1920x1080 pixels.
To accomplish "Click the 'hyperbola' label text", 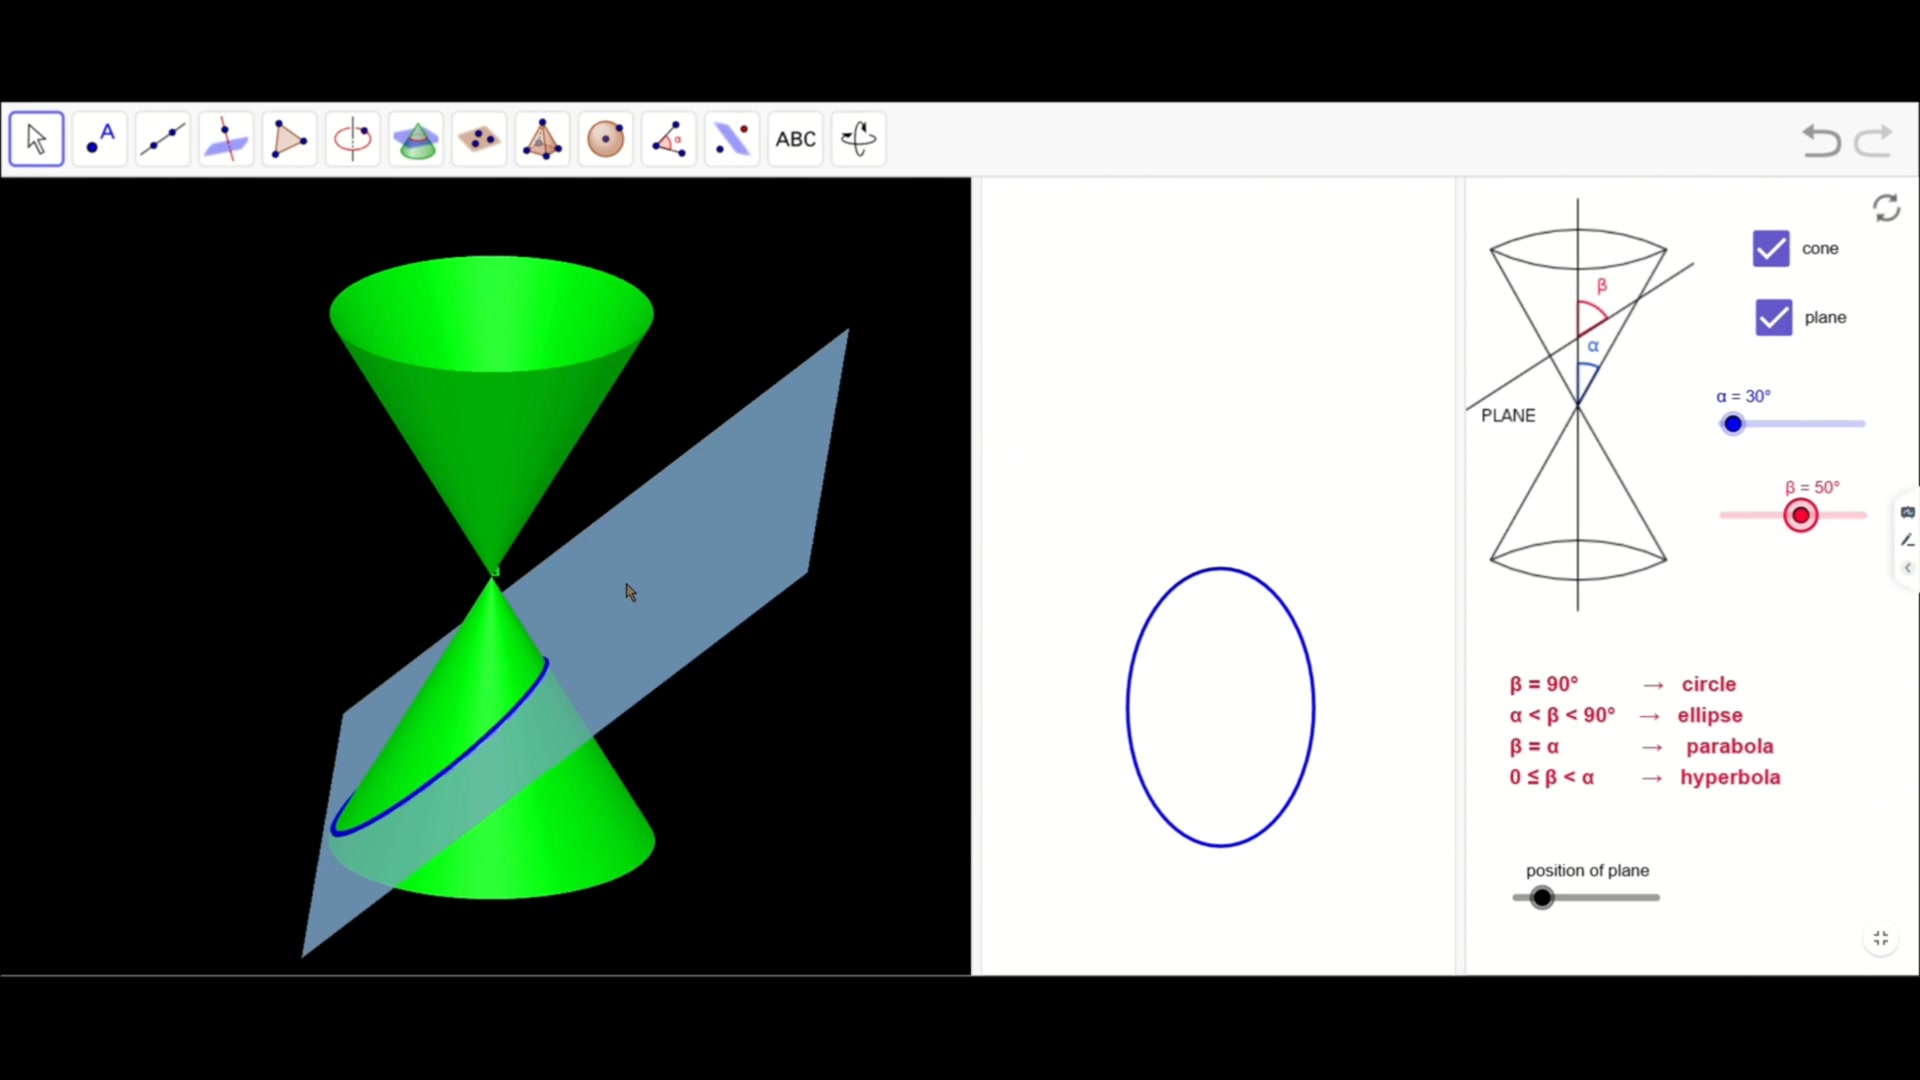I will click(1730, 777).
